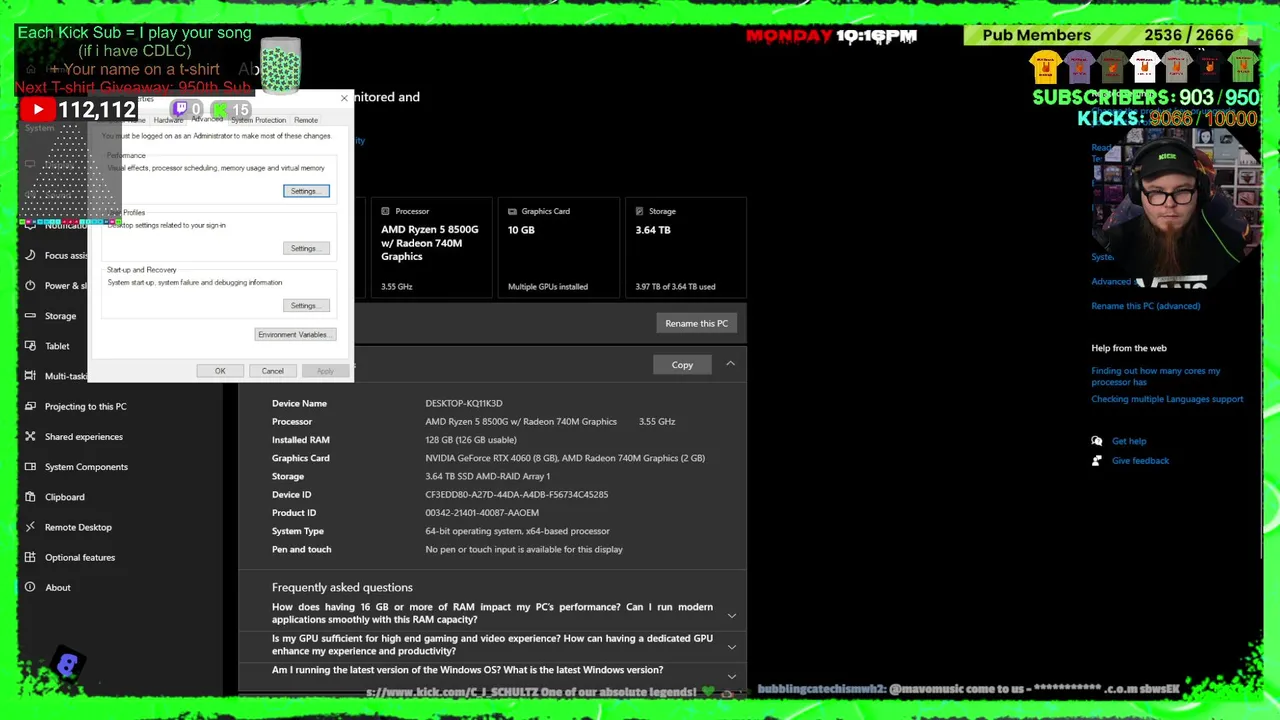Open Tablet settings page
This screenshot has height=720, width=1280.
click(x=57, y=346)
